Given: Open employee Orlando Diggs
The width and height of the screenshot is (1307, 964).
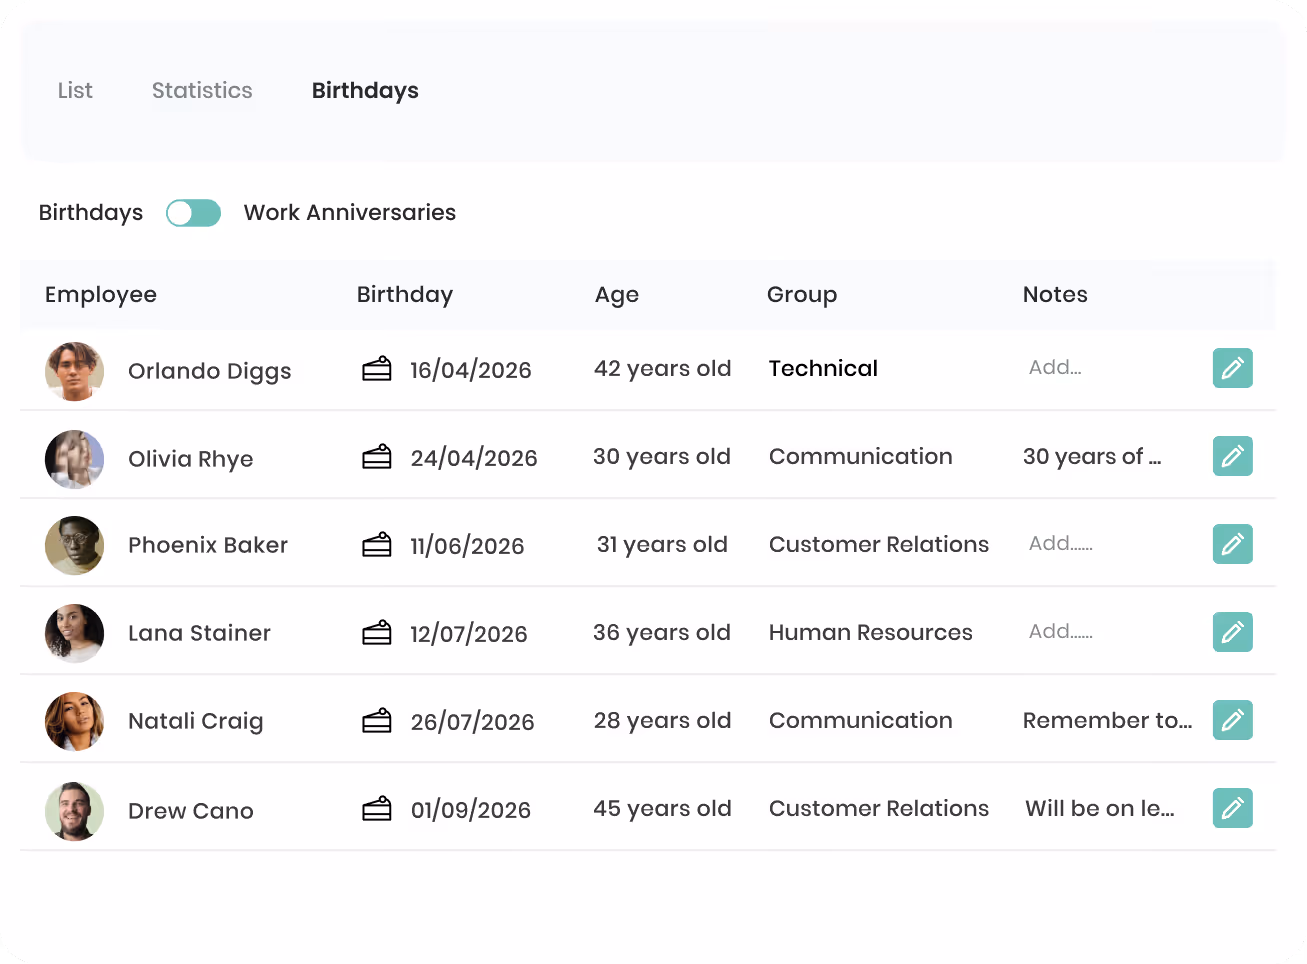Looking at the screenshot, I should point(210,371).
